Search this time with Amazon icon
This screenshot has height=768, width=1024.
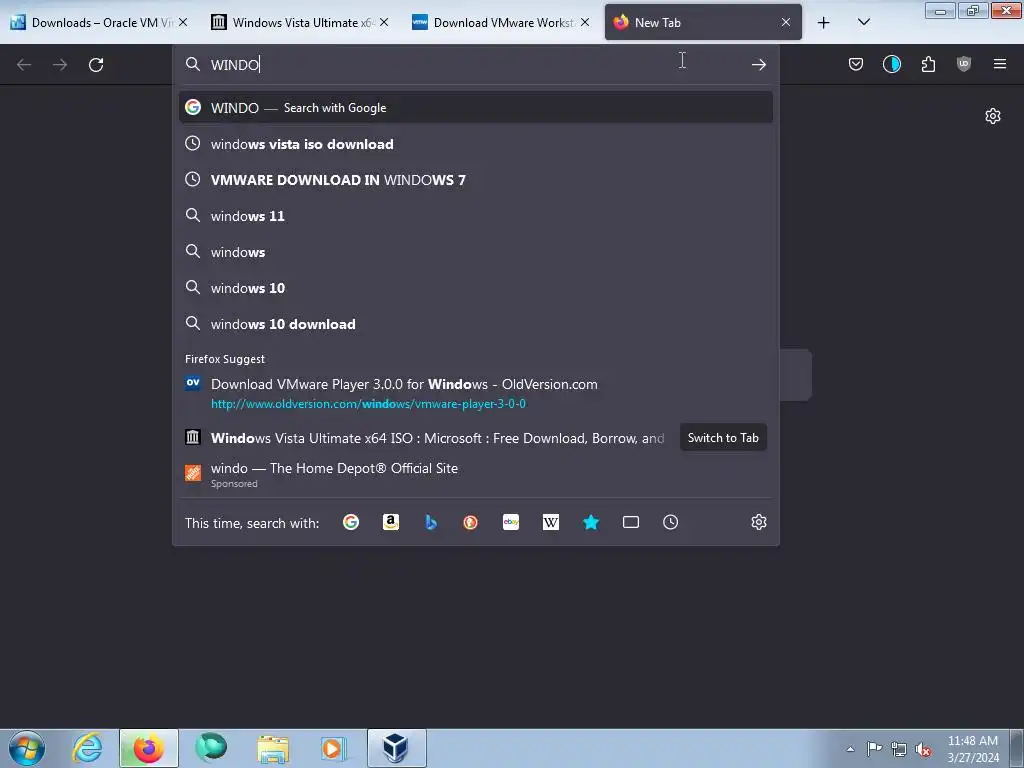391,522
